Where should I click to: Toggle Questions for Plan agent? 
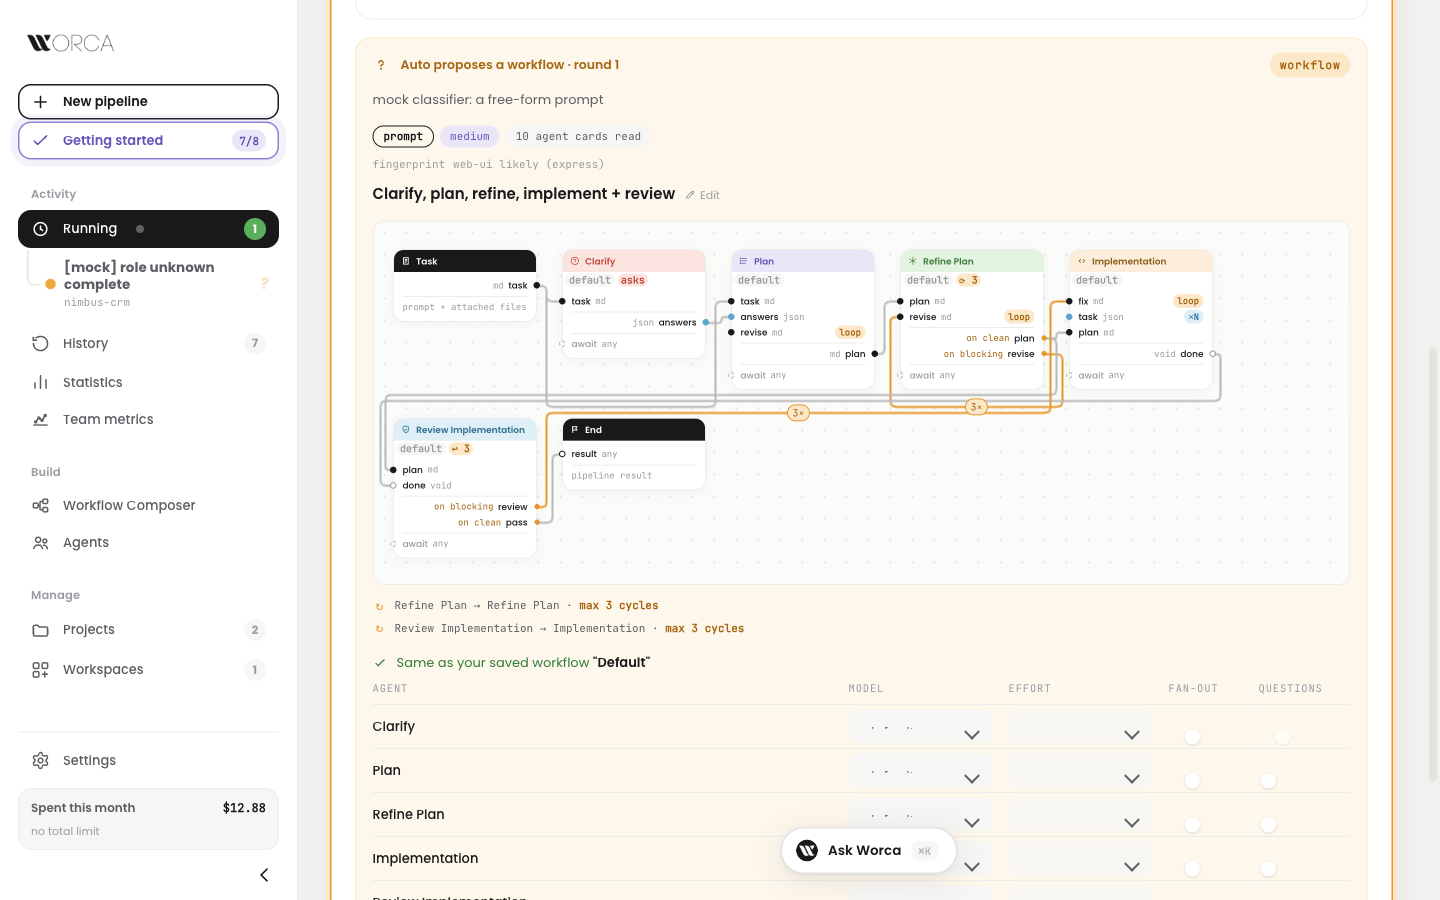(1268, 781)
